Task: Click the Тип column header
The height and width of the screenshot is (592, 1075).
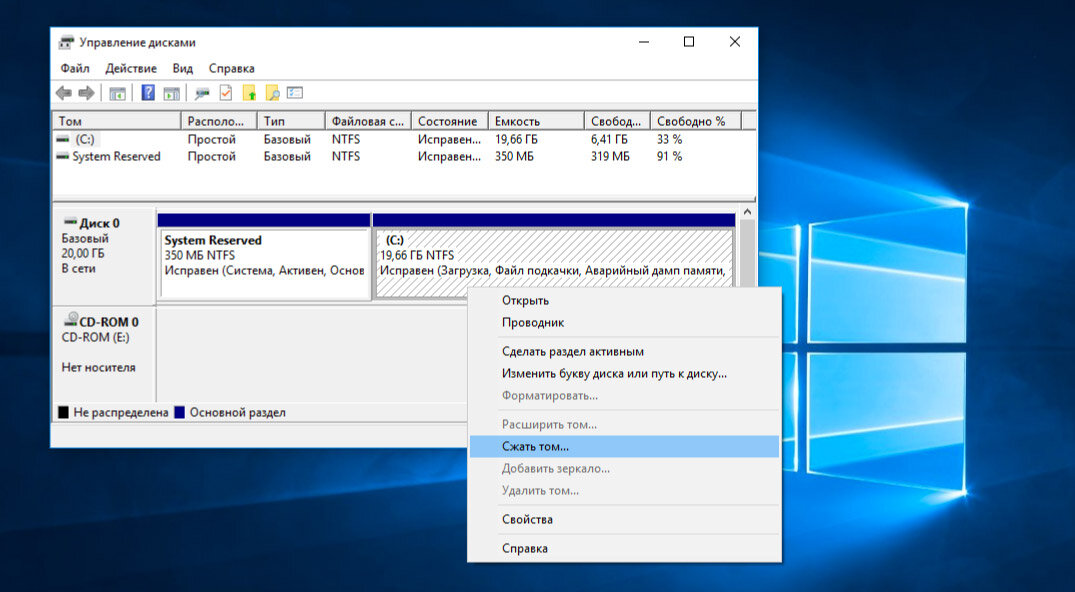Action: click(x=291, y=121)
